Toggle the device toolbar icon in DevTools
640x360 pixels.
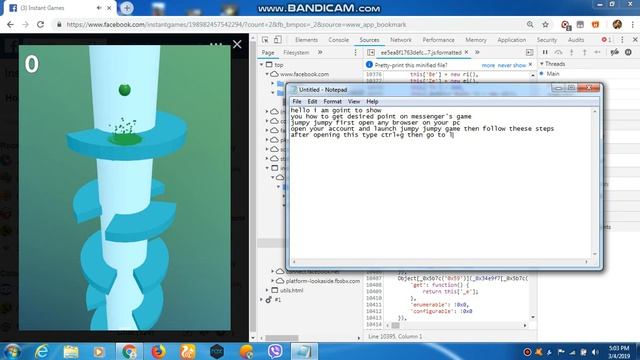click(278, 40)
